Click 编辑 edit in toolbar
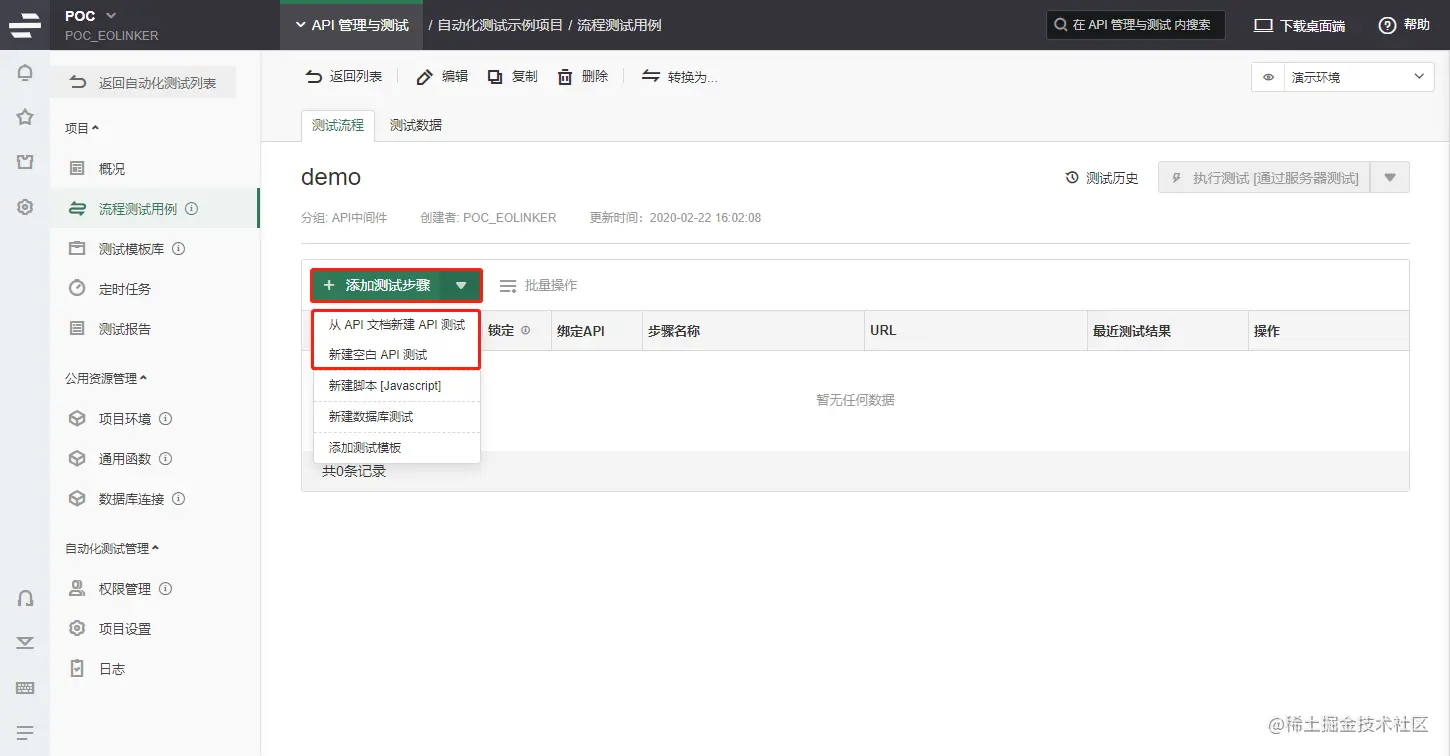 click(442, 76)
